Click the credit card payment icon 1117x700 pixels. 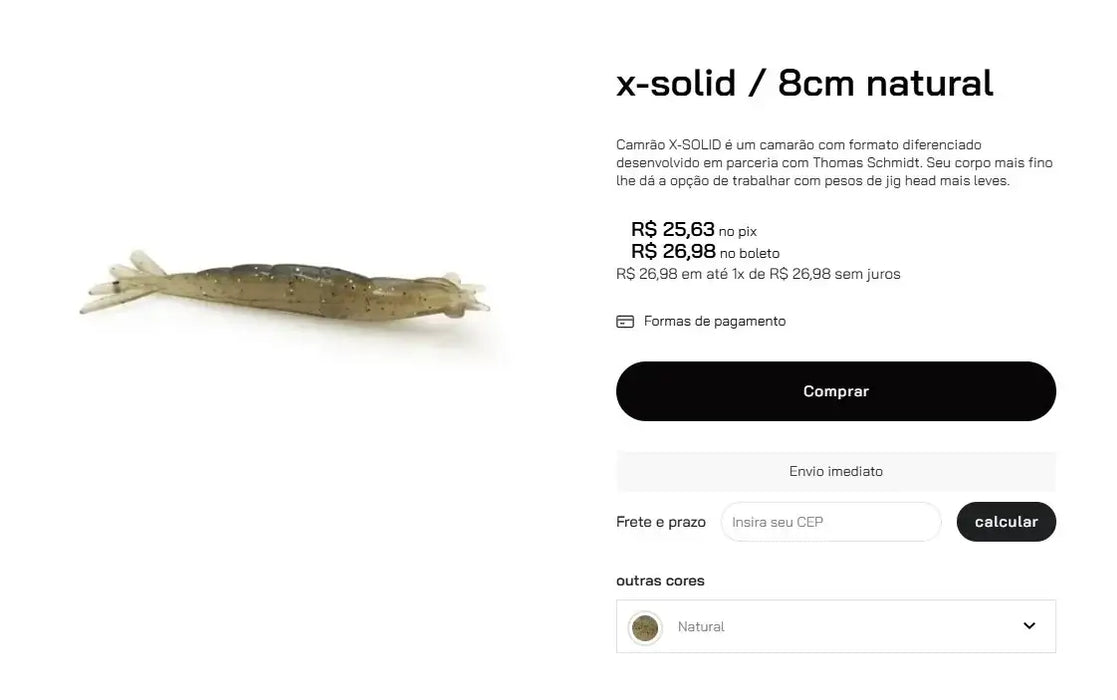[x=625, y=322]
